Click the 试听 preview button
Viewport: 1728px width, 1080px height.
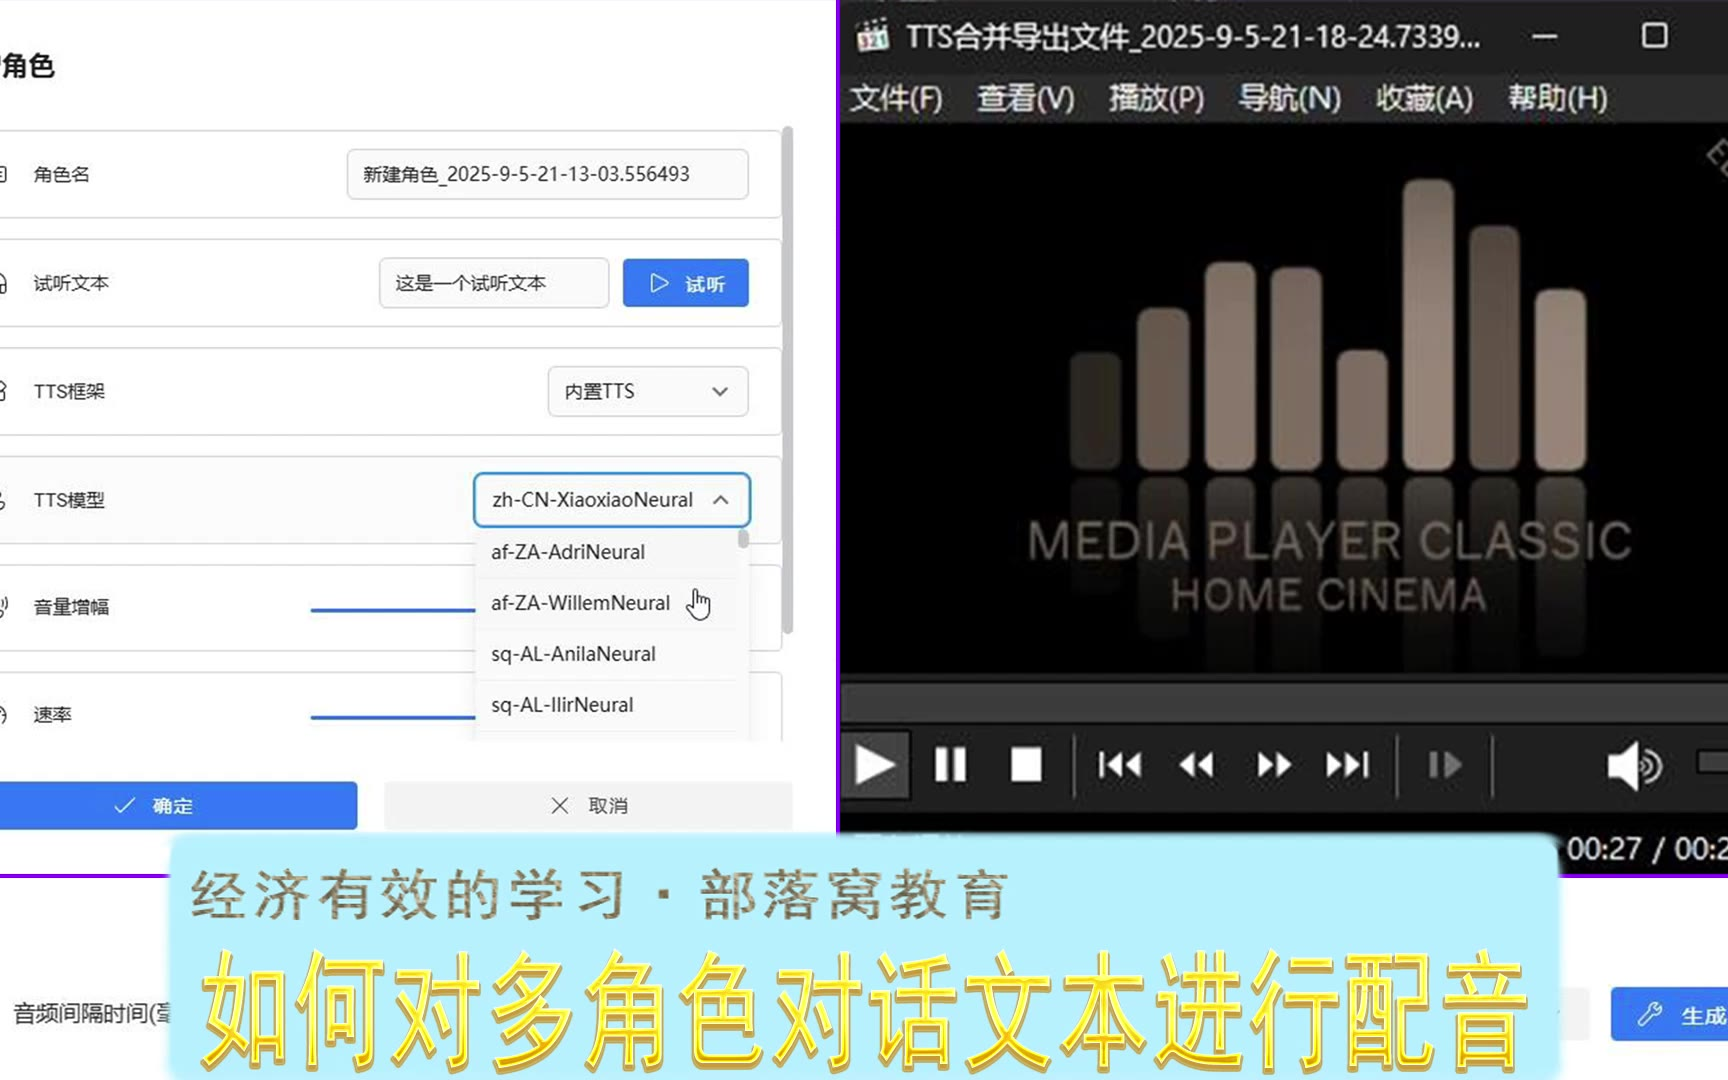pos(685,283)
